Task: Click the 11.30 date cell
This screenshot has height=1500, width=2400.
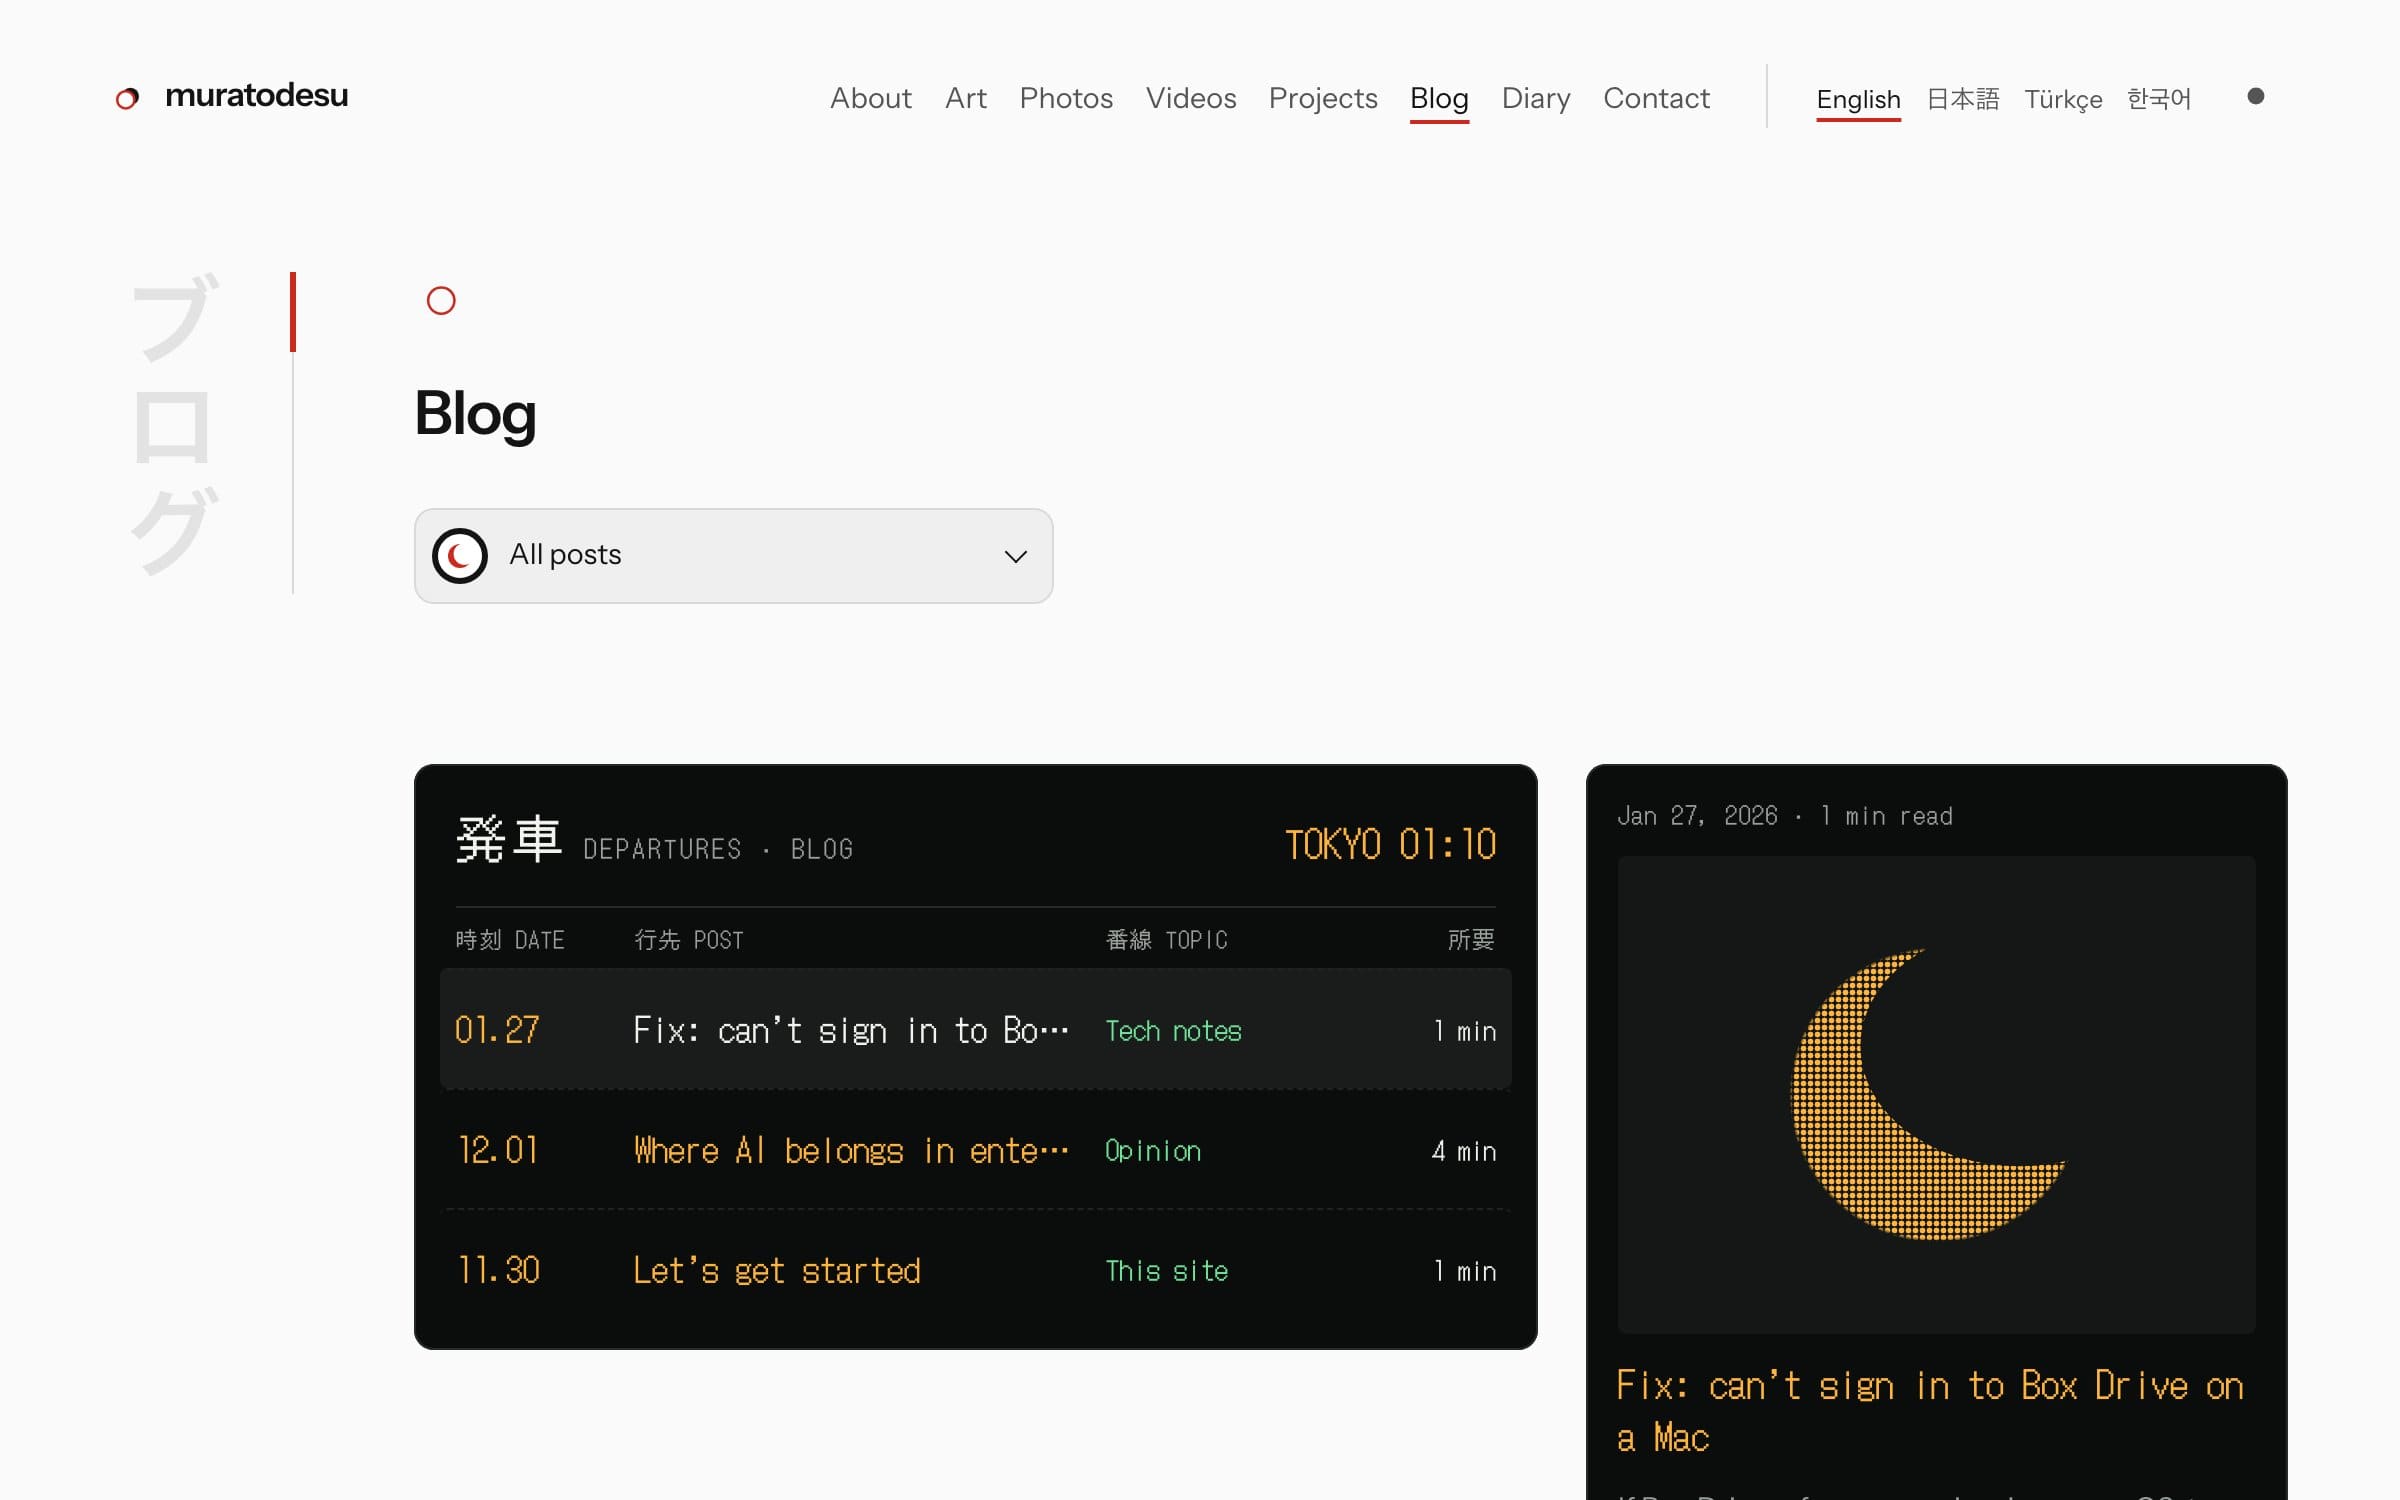Action: pyautogui.click(x=498, y=1270)
